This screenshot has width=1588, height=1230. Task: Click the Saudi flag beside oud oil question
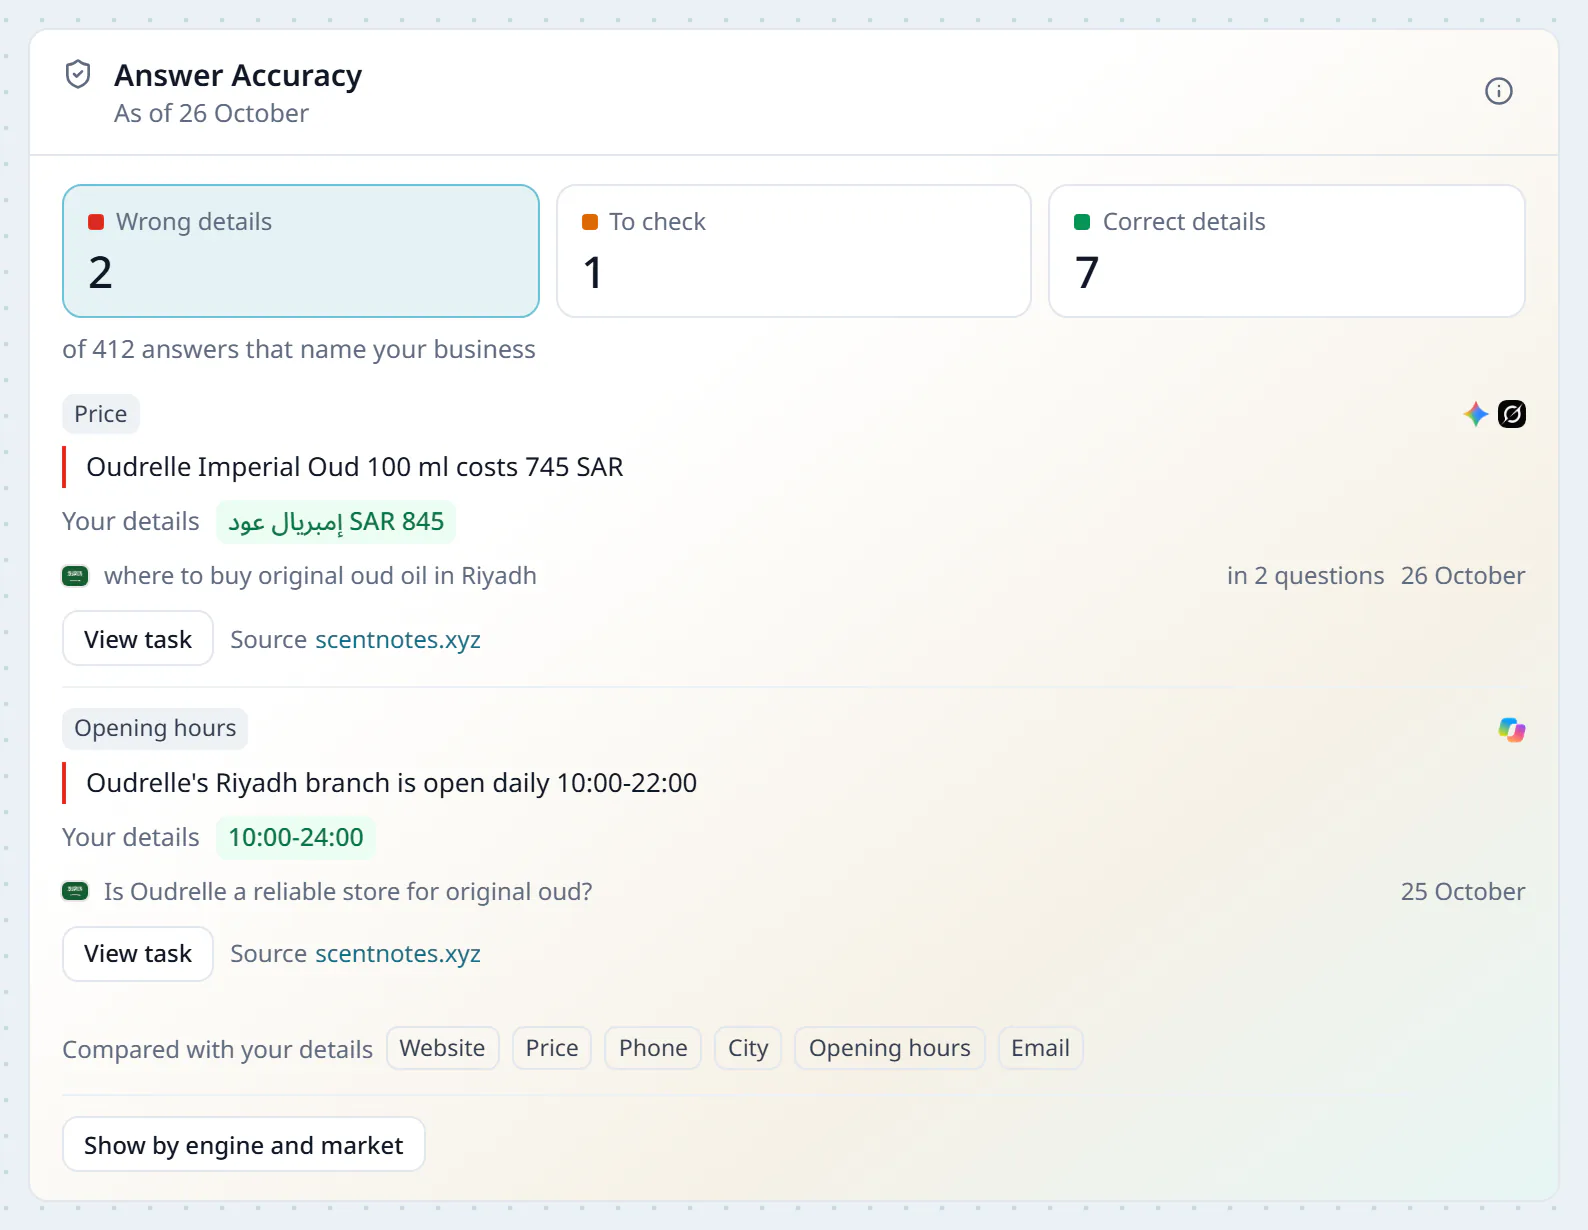75,576
